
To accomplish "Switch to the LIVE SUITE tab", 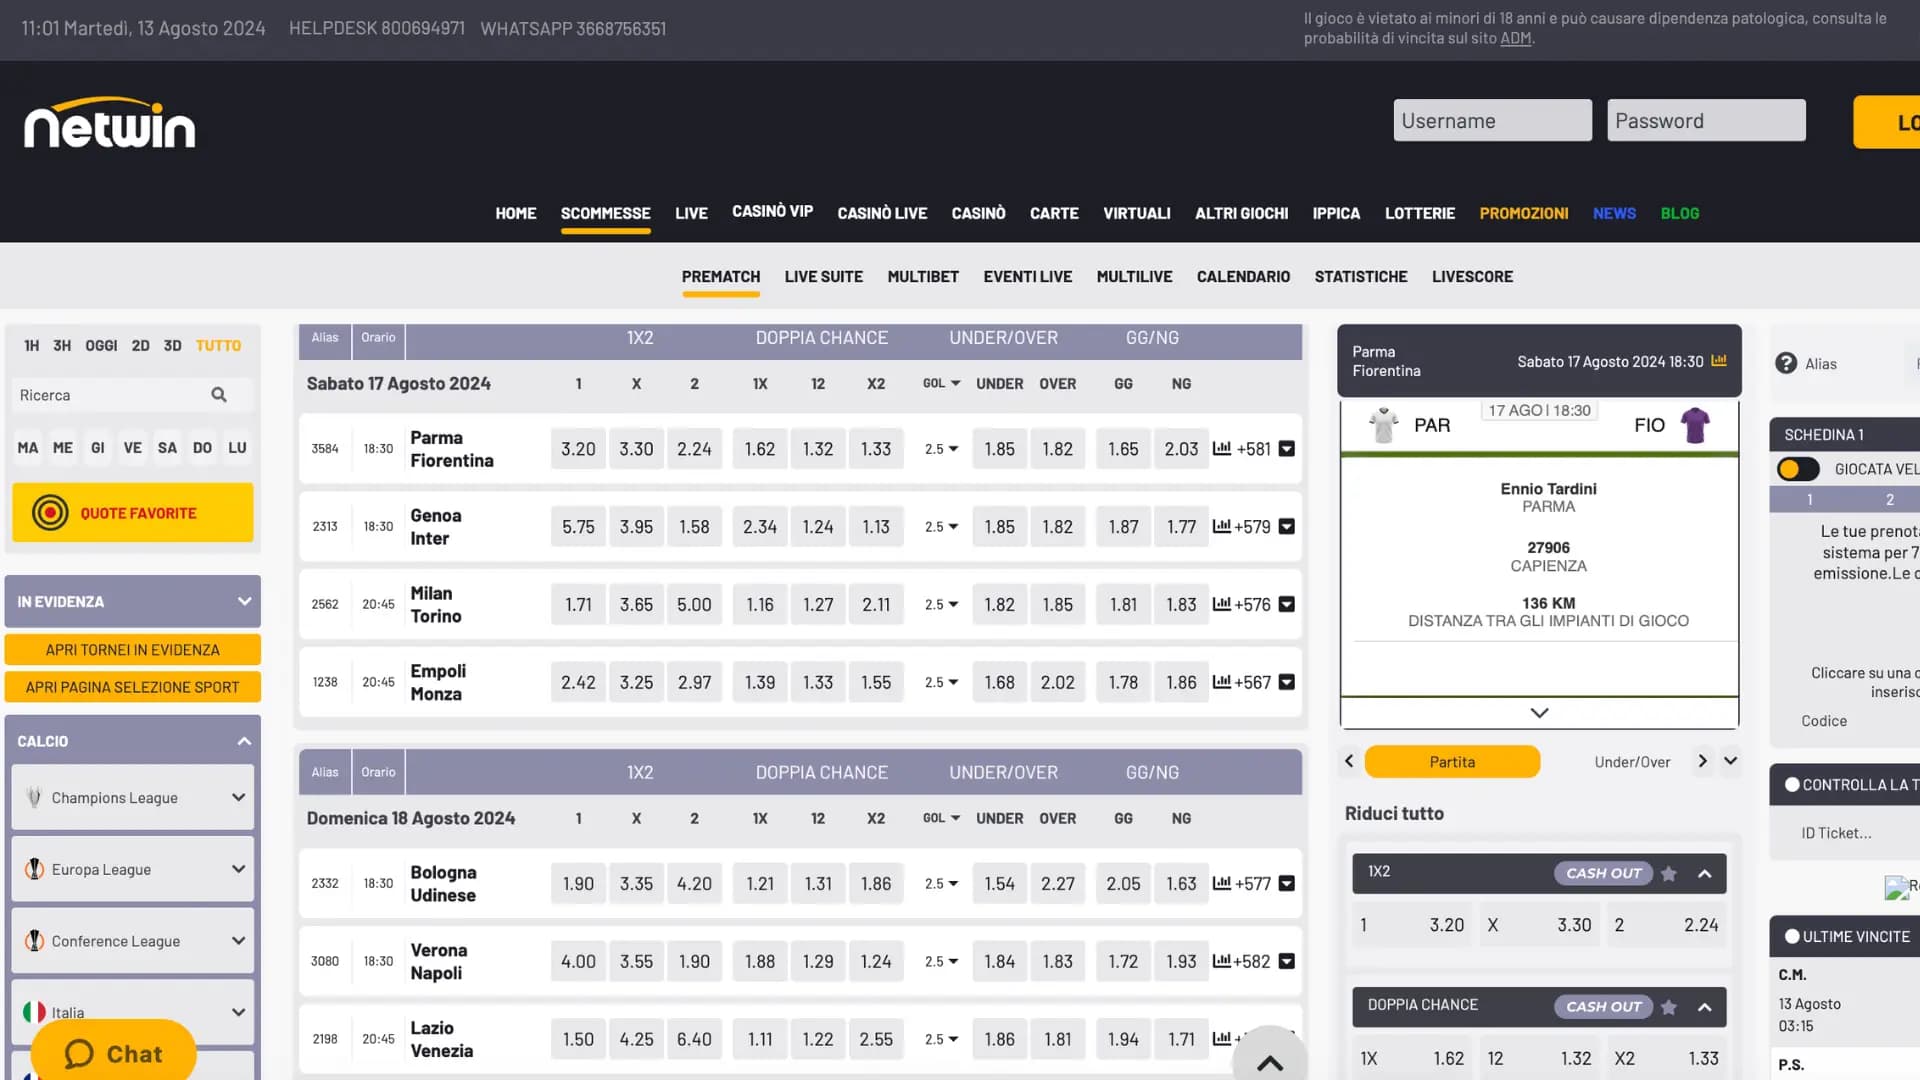I will 824,276.
